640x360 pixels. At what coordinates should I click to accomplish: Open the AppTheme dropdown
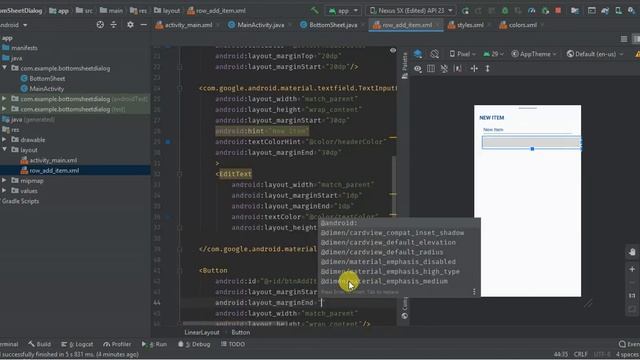pos(534,54)
